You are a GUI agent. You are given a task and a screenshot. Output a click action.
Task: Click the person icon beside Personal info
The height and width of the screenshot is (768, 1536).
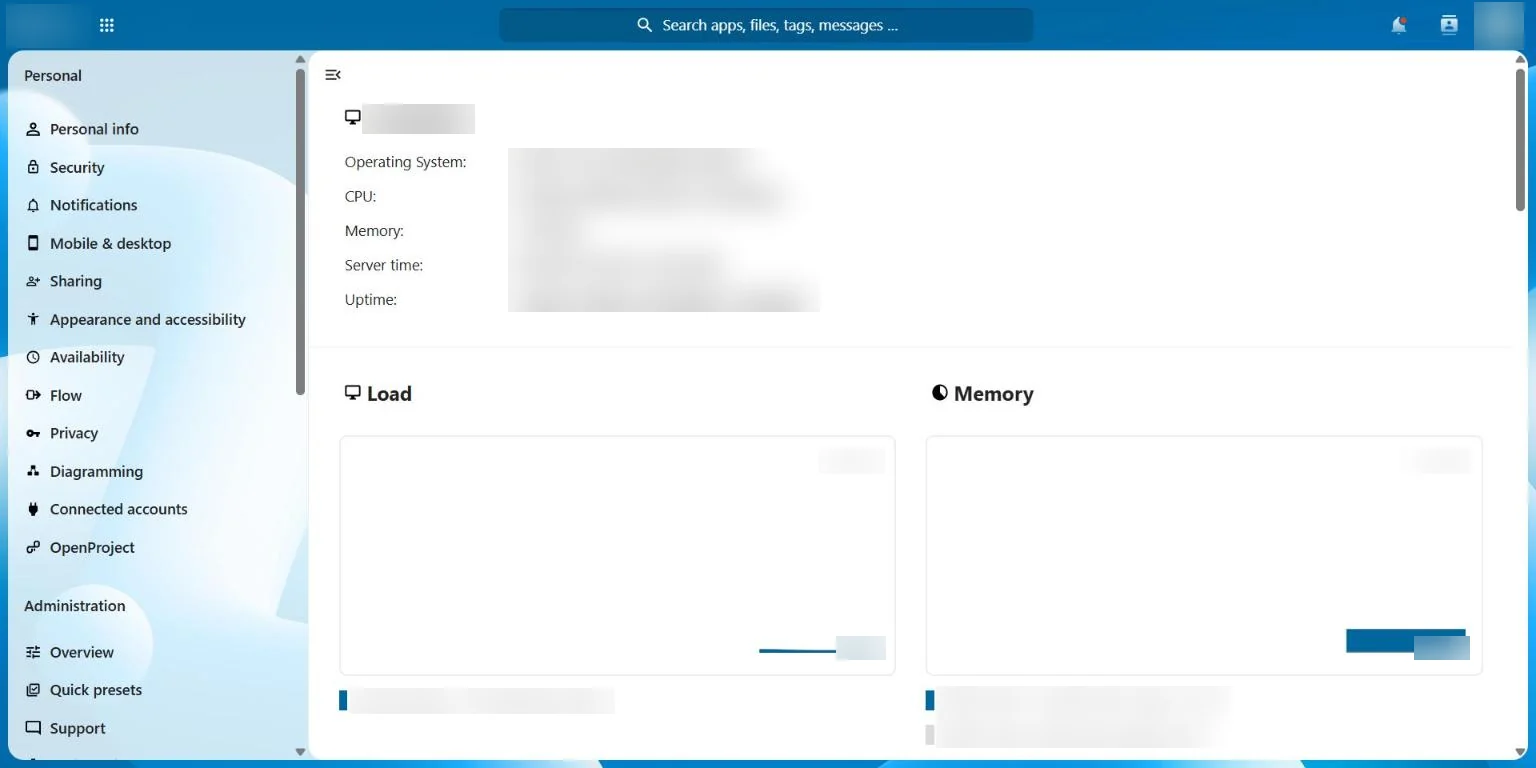pos(33,129)
